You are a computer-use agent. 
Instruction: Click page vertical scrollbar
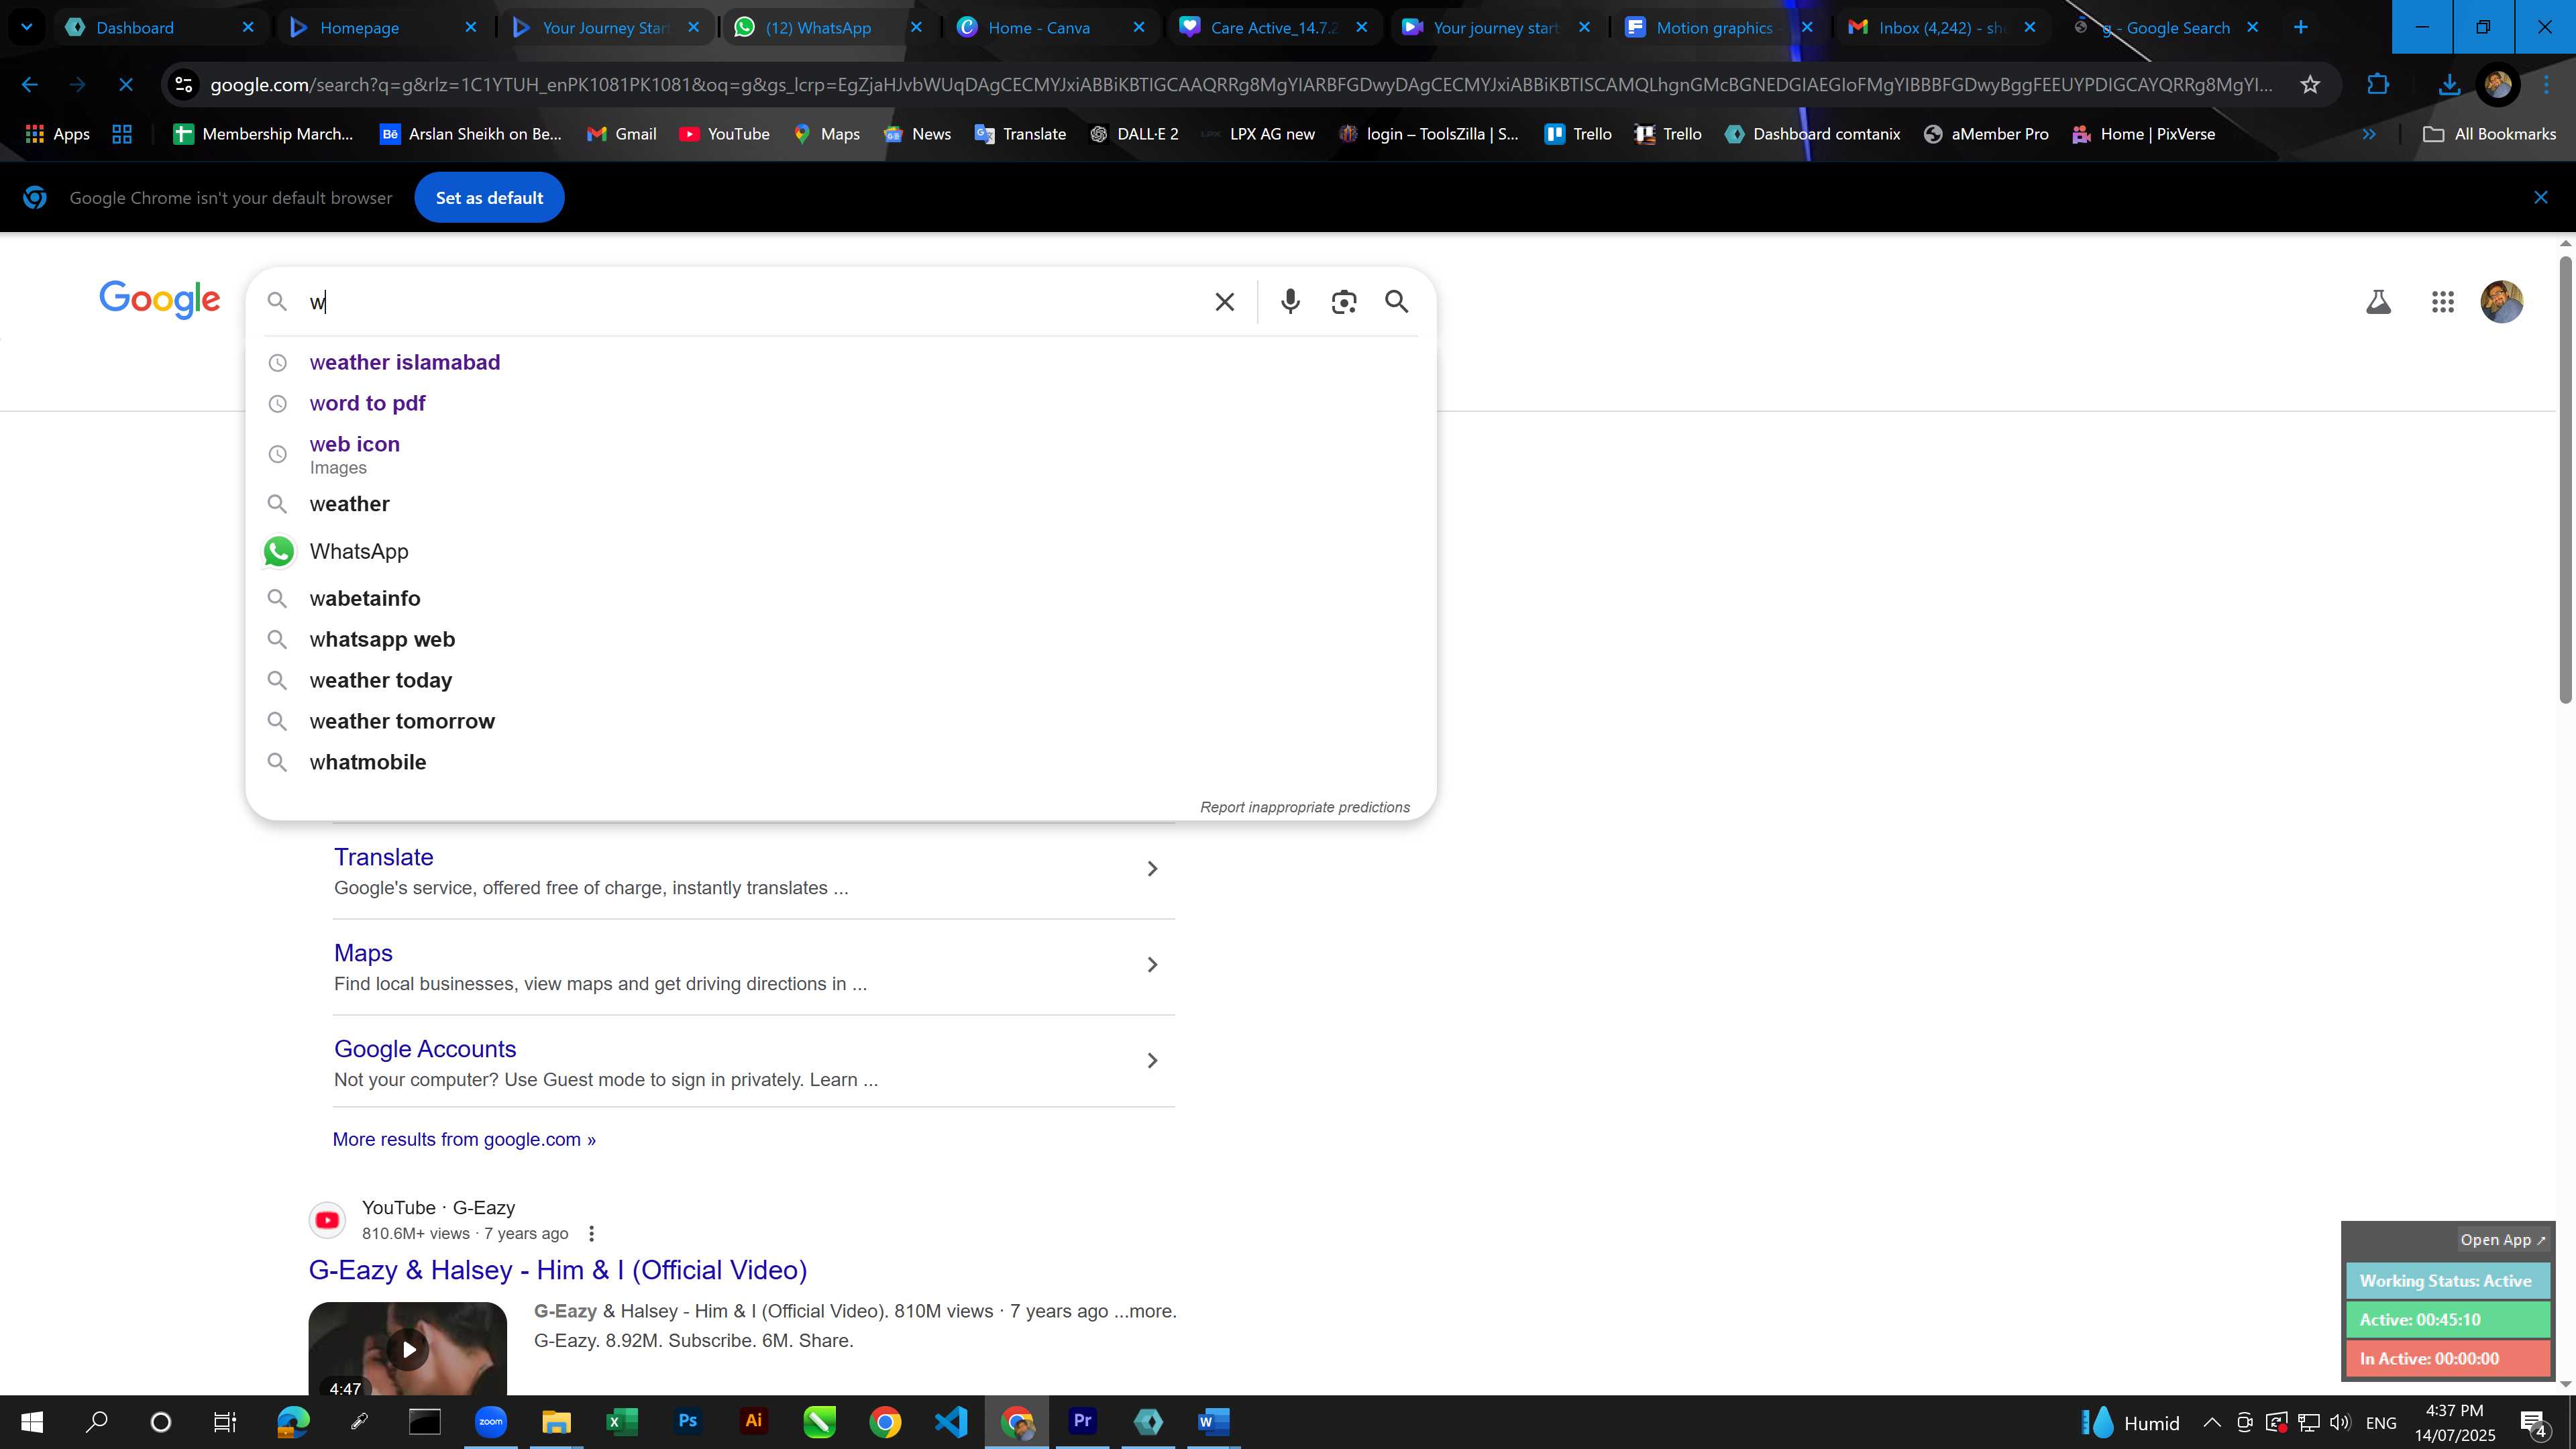(2565, 480)
